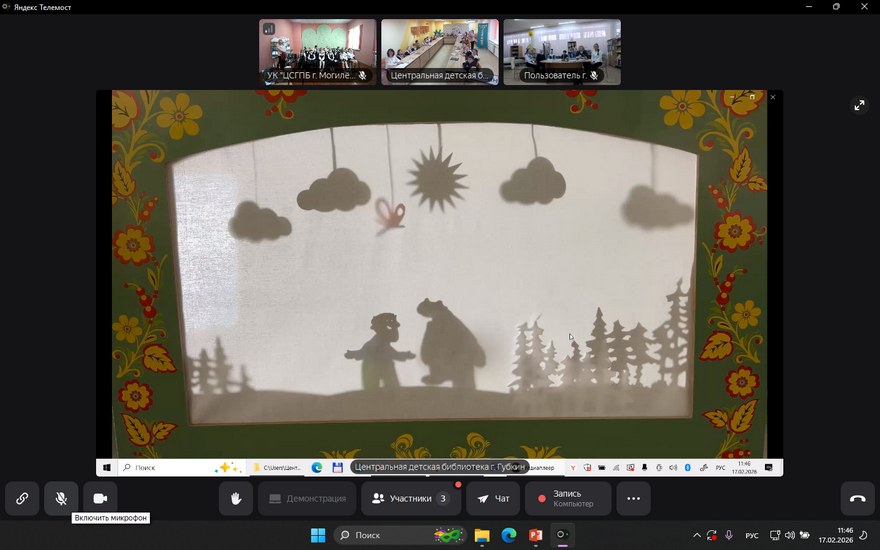This screenshot has width=880, height=550.
Task: Copy the meeting invite link
Action: click(x=22, y=498)
